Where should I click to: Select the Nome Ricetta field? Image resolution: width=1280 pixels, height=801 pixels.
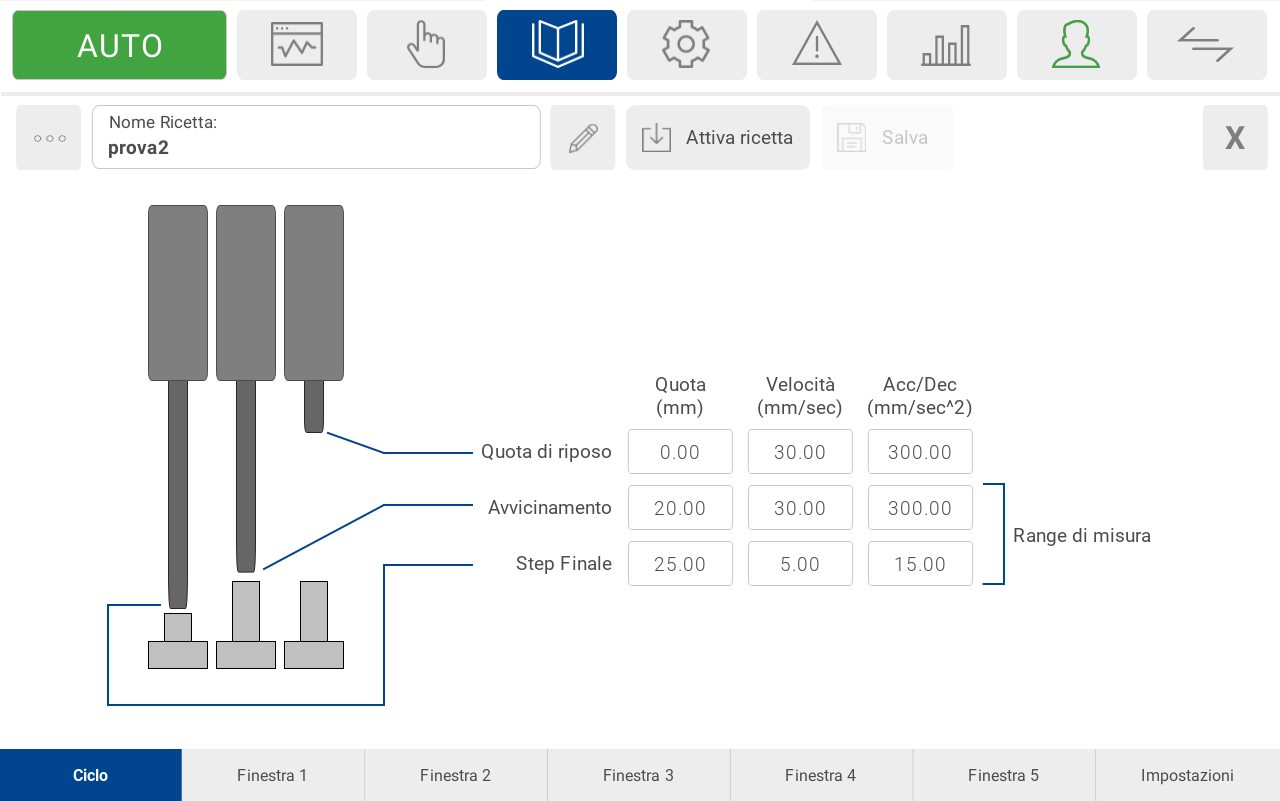(316, 138)
